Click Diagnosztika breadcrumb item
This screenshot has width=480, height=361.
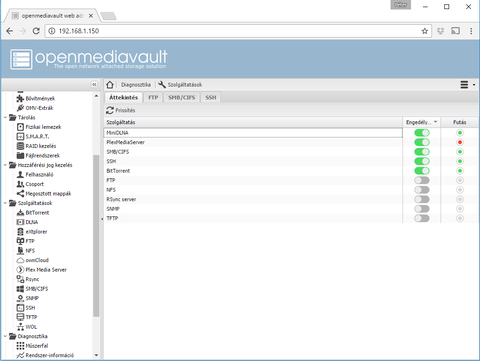[x=136, y=85]
